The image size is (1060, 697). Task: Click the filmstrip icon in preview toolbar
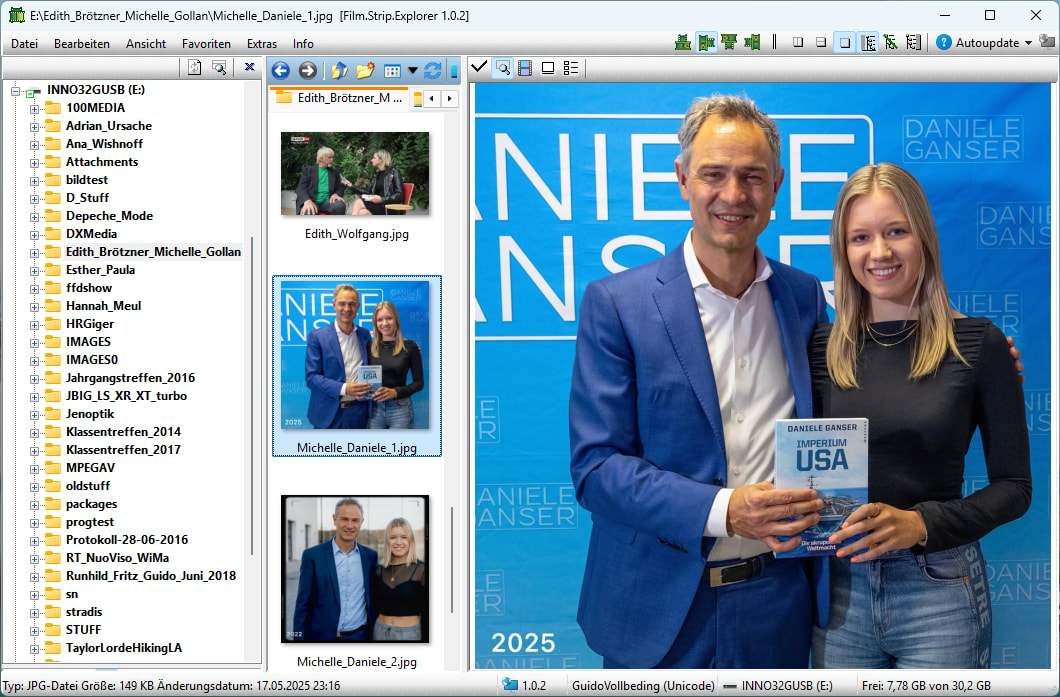tap(525, 68)
